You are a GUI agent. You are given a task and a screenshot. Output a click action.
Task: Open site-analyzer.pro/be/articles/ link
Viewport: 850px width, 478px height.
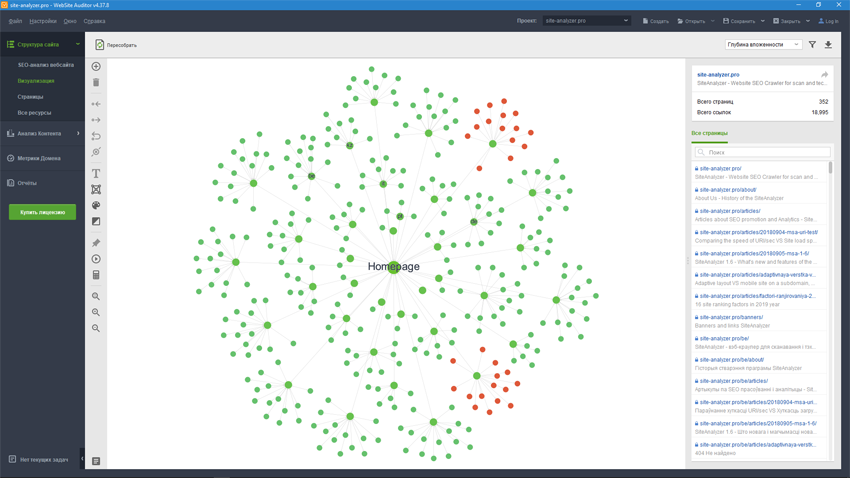pyautogui.click(x=733, y=381)
